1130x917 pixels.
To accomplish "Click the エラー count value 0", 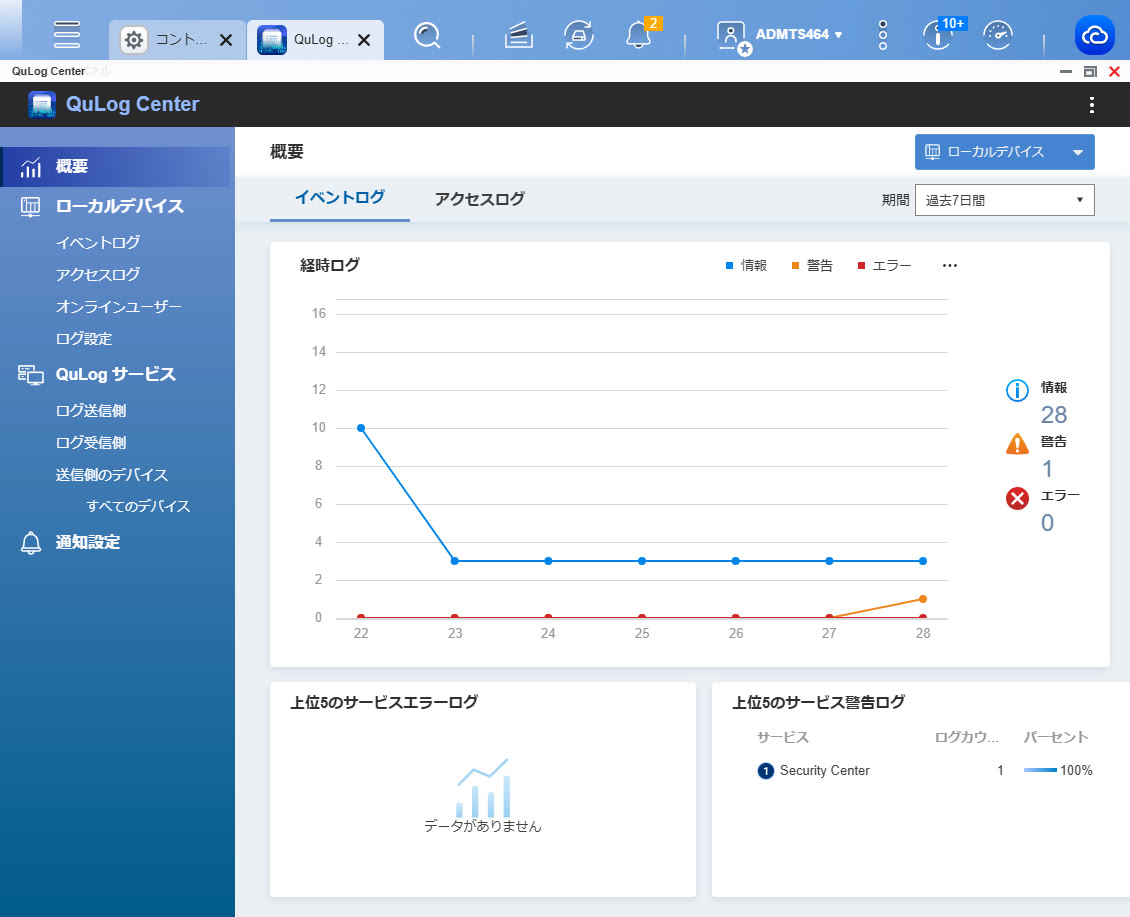I will pyautogui.click(x=1047, y=523).
